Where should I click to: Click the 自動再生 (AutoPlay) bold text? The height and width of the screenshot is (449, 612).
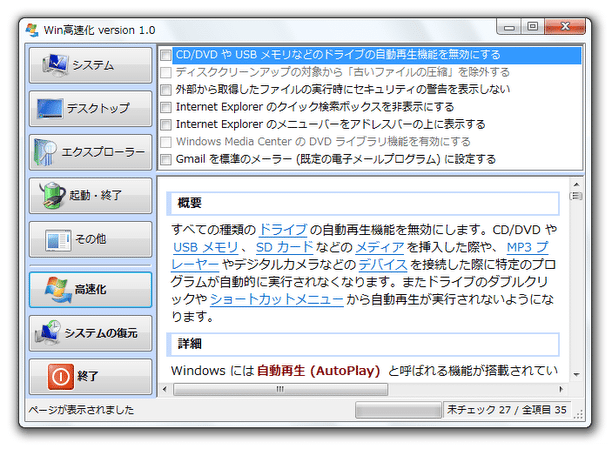point(318,371)
